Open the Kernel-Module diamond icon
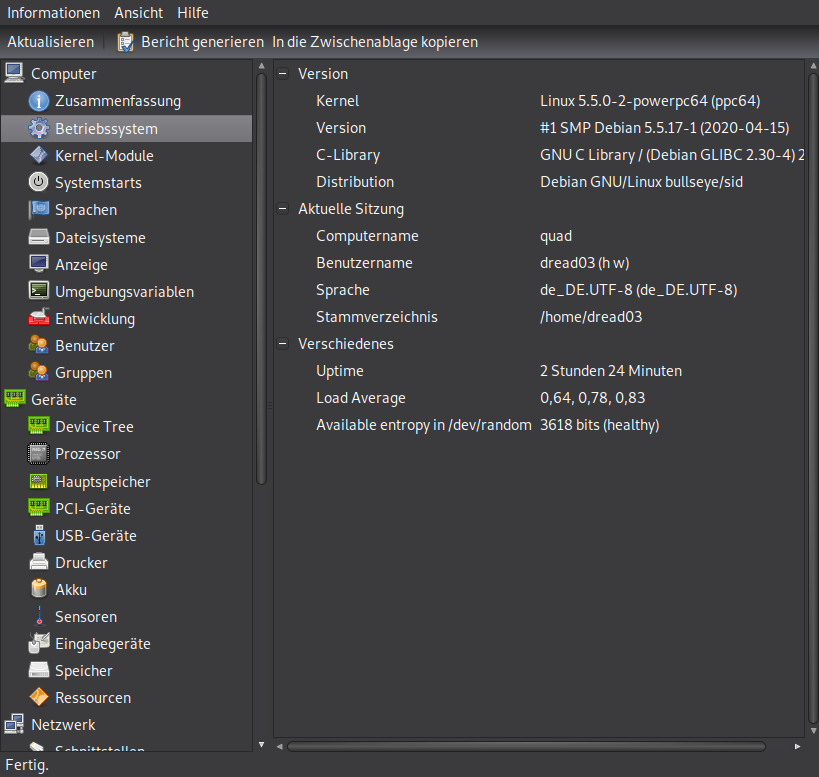Viewport: 819px width, 777px height. click(x=39, y=155)
